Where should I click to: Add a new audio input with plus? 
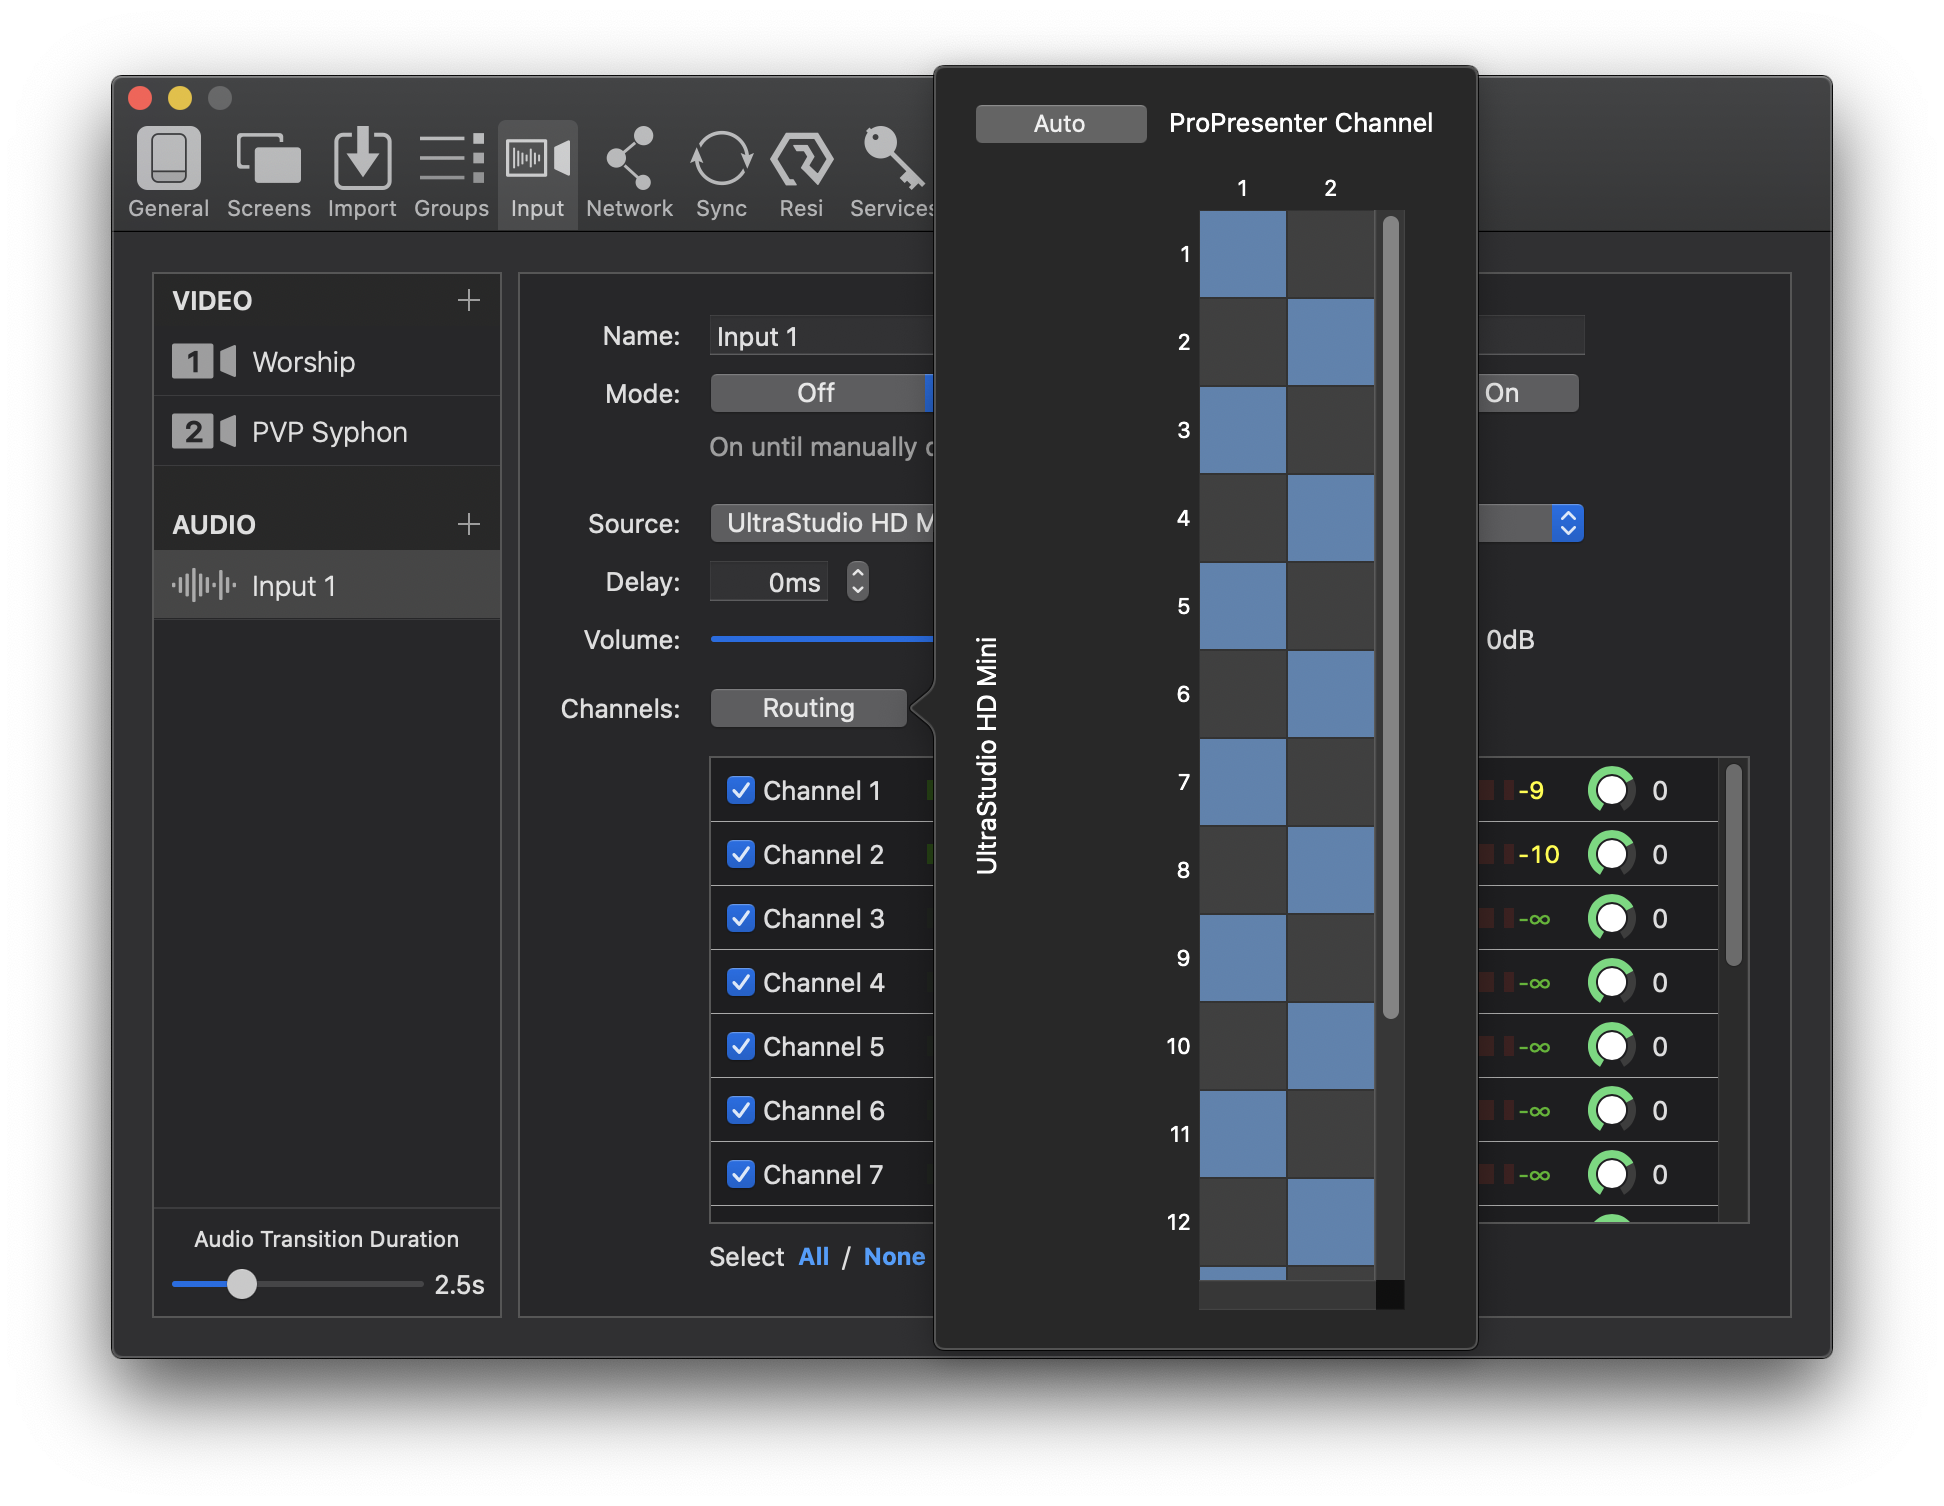(x=468, y=524)
